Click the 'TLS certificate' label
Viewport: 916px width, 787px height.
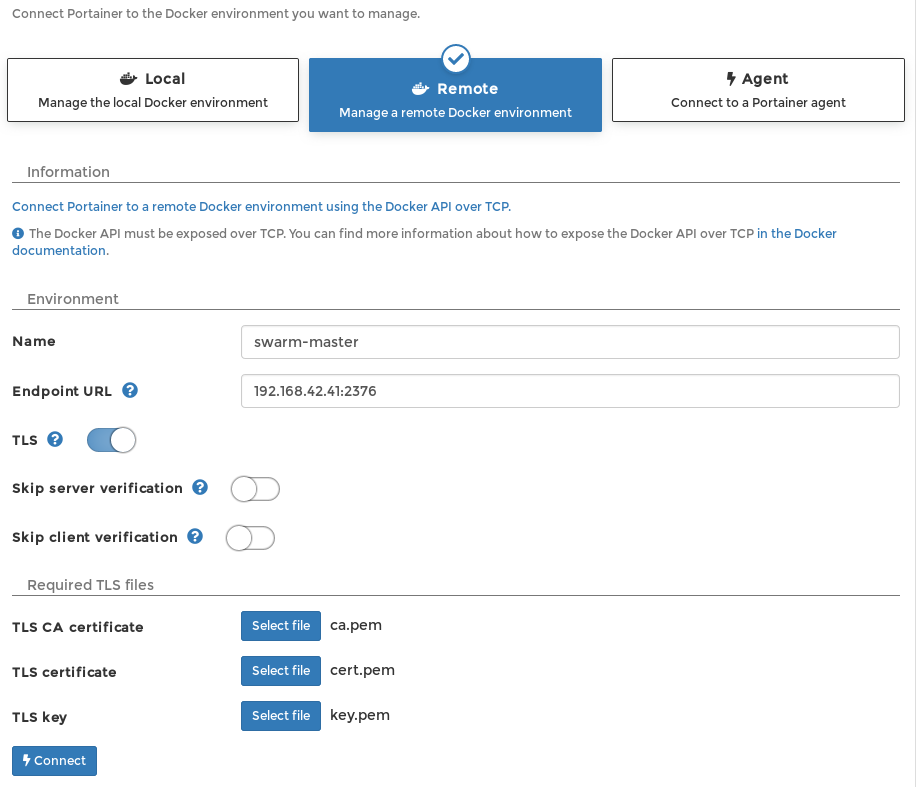click(64, 672)
